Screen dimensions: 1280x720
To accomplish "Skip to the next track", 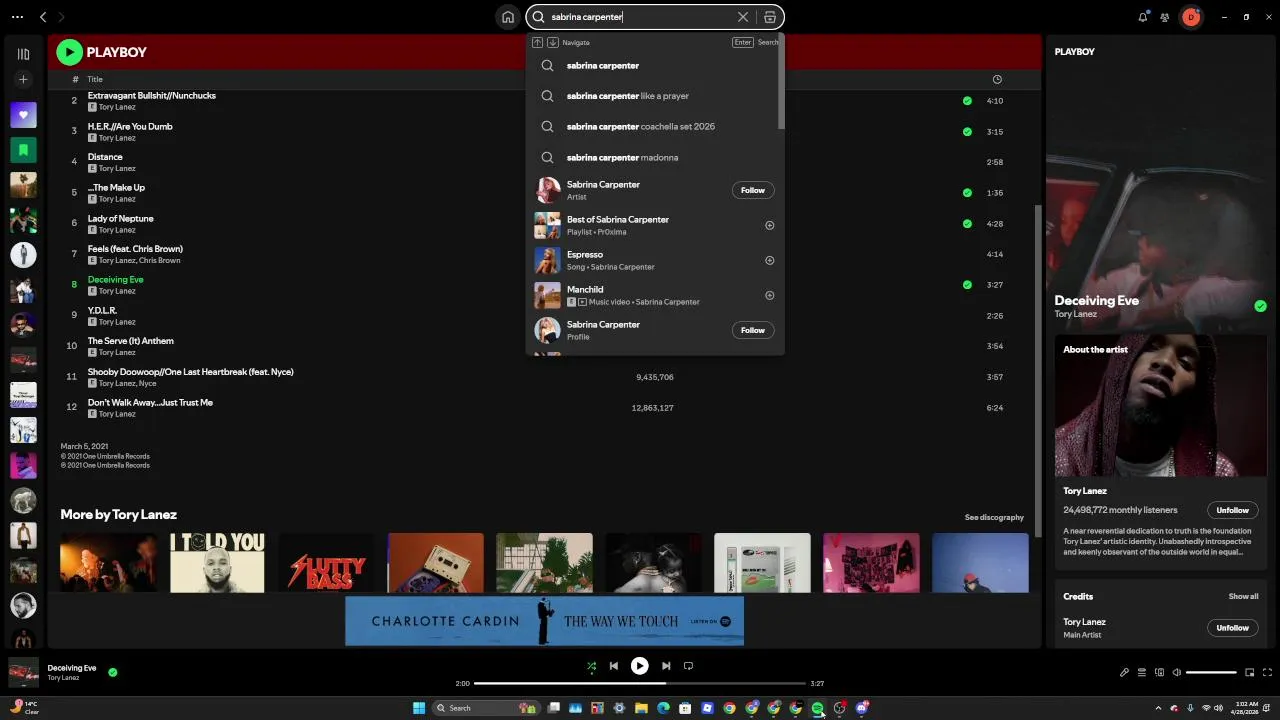I will 666,666.
